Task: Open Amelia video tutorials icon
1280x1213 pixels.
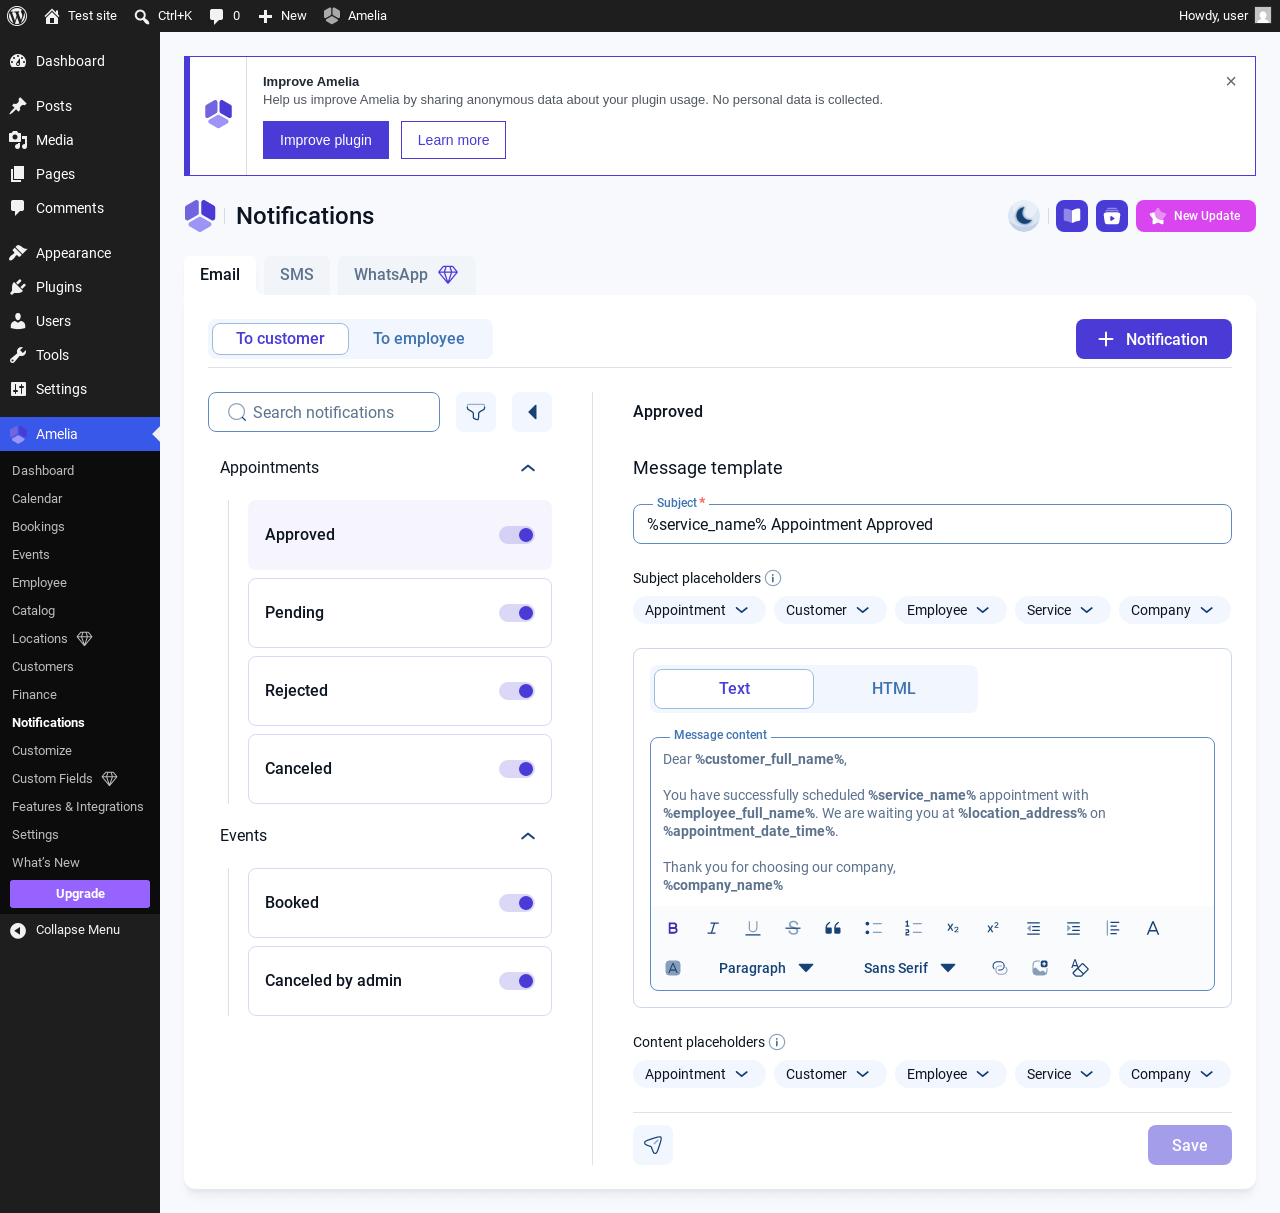Action: (x=1112, y=216)
